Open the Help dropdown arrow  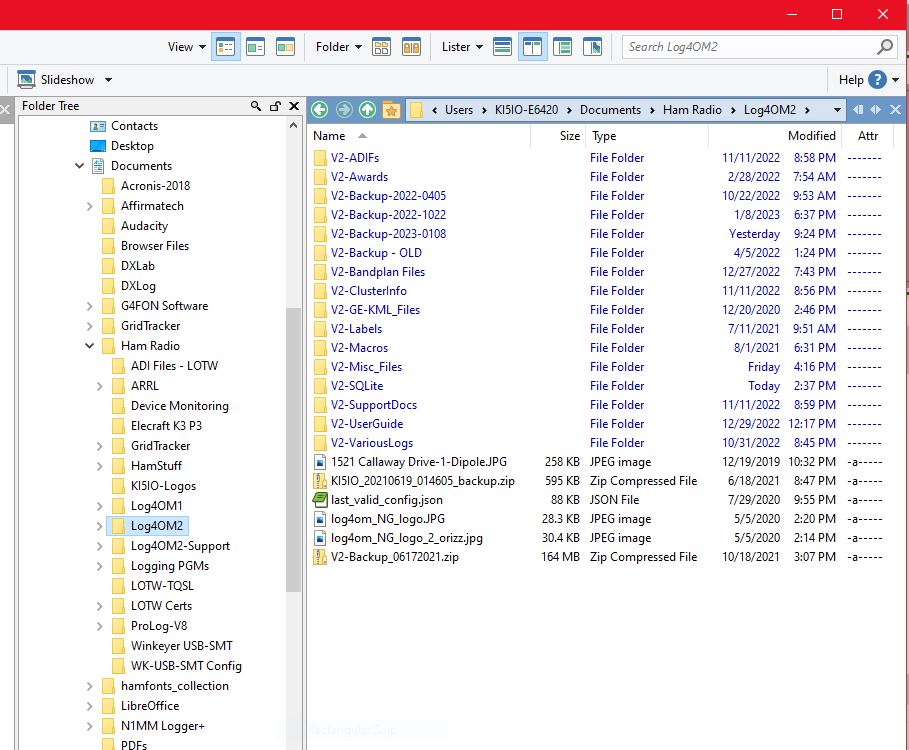tap(896, 80)
